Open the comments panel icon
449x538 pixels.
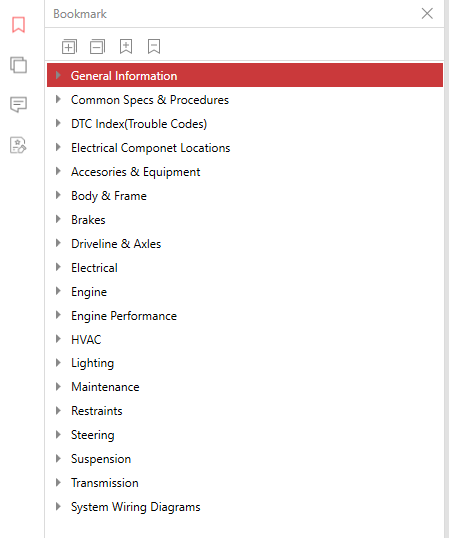(x=19, y=105)
